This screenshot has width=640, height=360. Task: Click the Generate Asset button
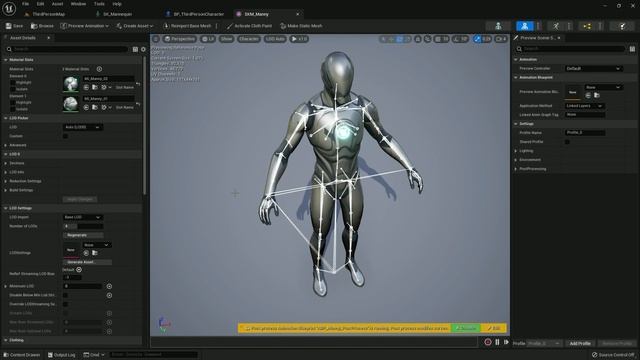tap(87, 262)
